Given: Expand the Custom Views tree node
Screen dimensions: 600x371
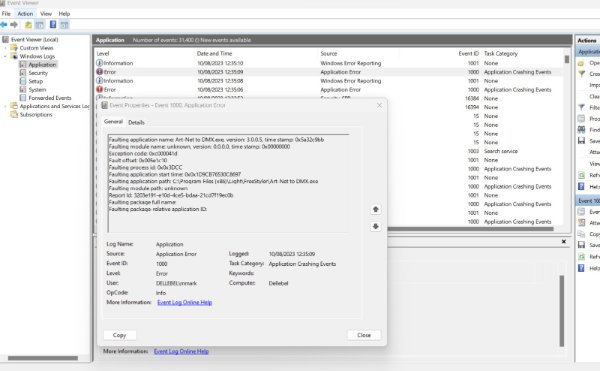Looking at the screenshot, I should tap(5, 48).
